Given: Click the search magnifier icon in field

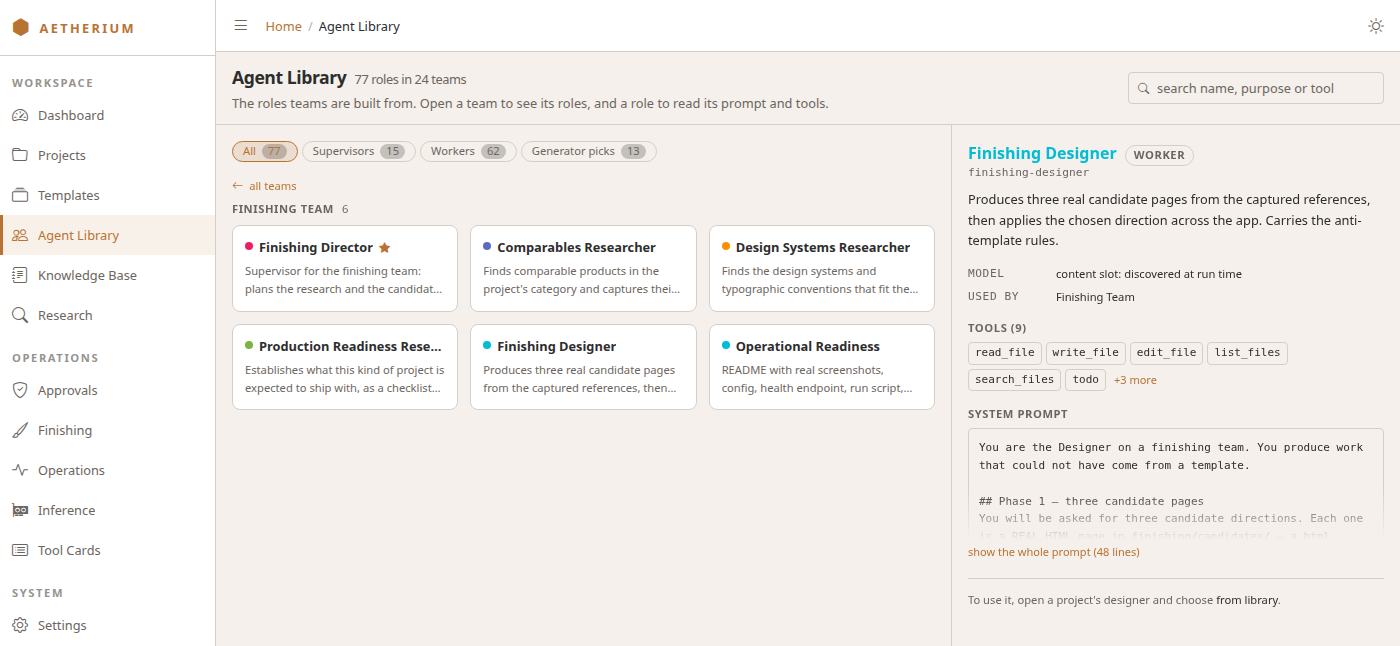Looking at the screenshot, I should (x=1144, y=88).
